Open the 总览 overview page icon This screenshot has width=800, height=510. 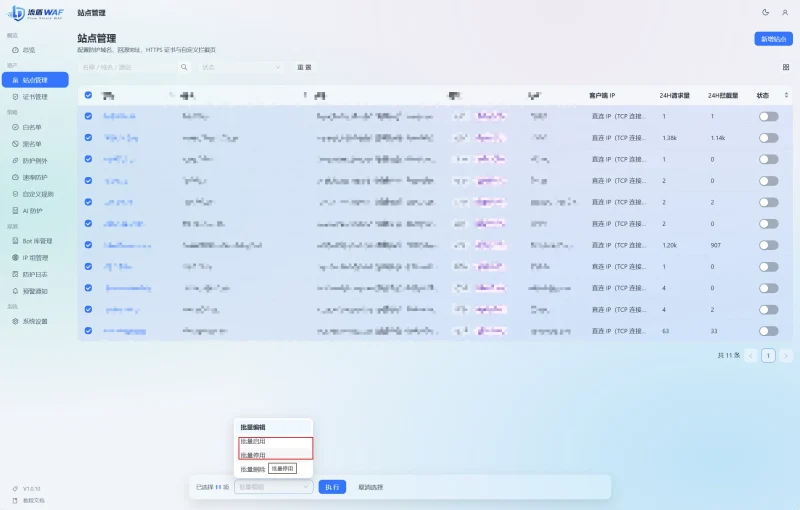point(15,50)
